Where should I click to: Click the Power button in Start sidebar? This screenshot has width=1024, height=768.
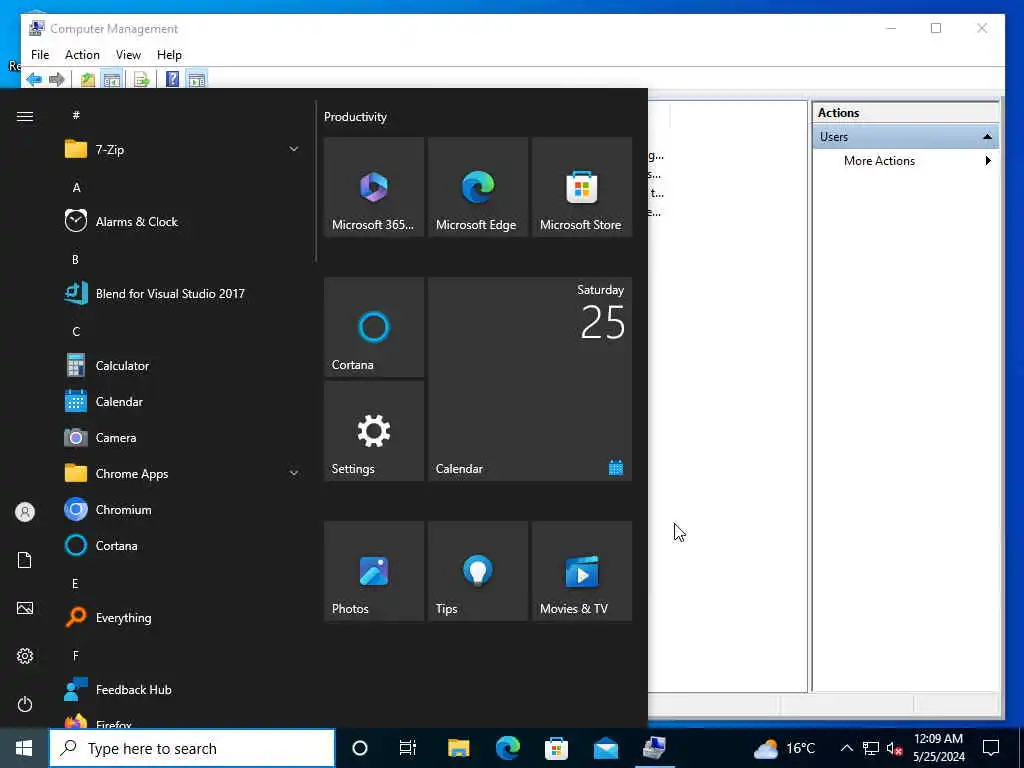tap(25, 704)
